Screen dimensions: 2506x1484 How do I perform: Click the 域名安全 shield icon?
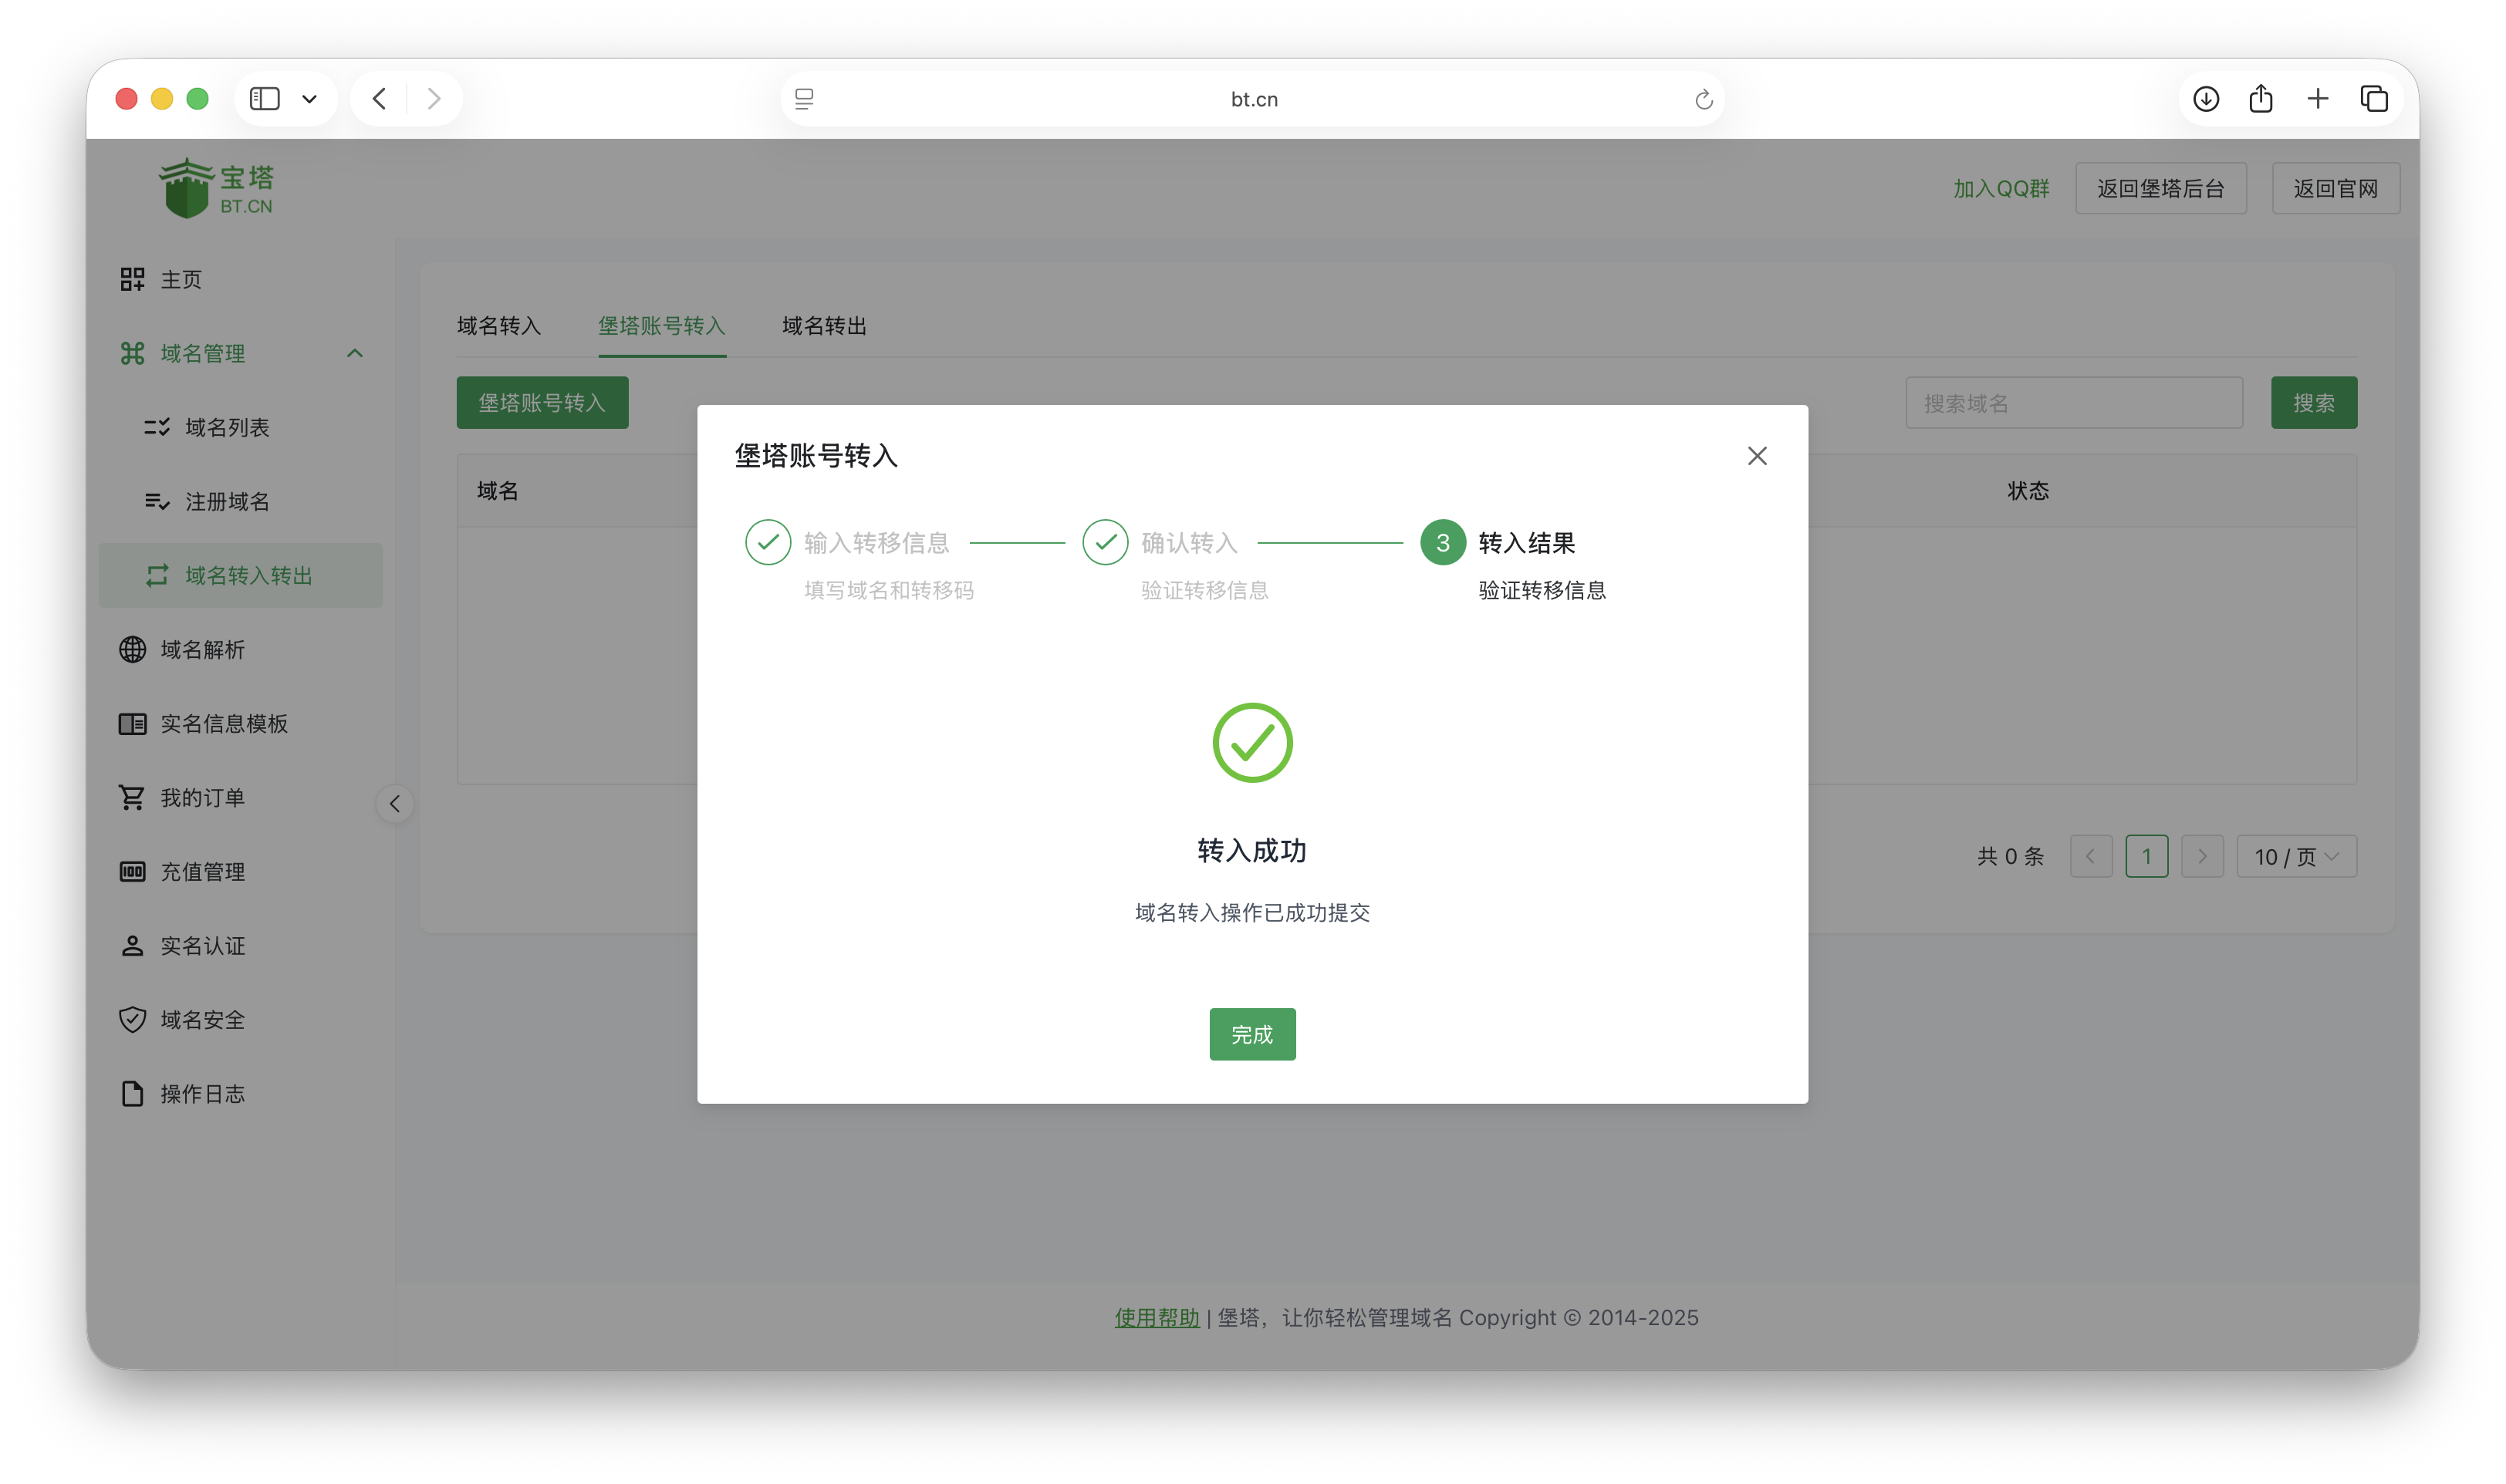pos(132,1019)
